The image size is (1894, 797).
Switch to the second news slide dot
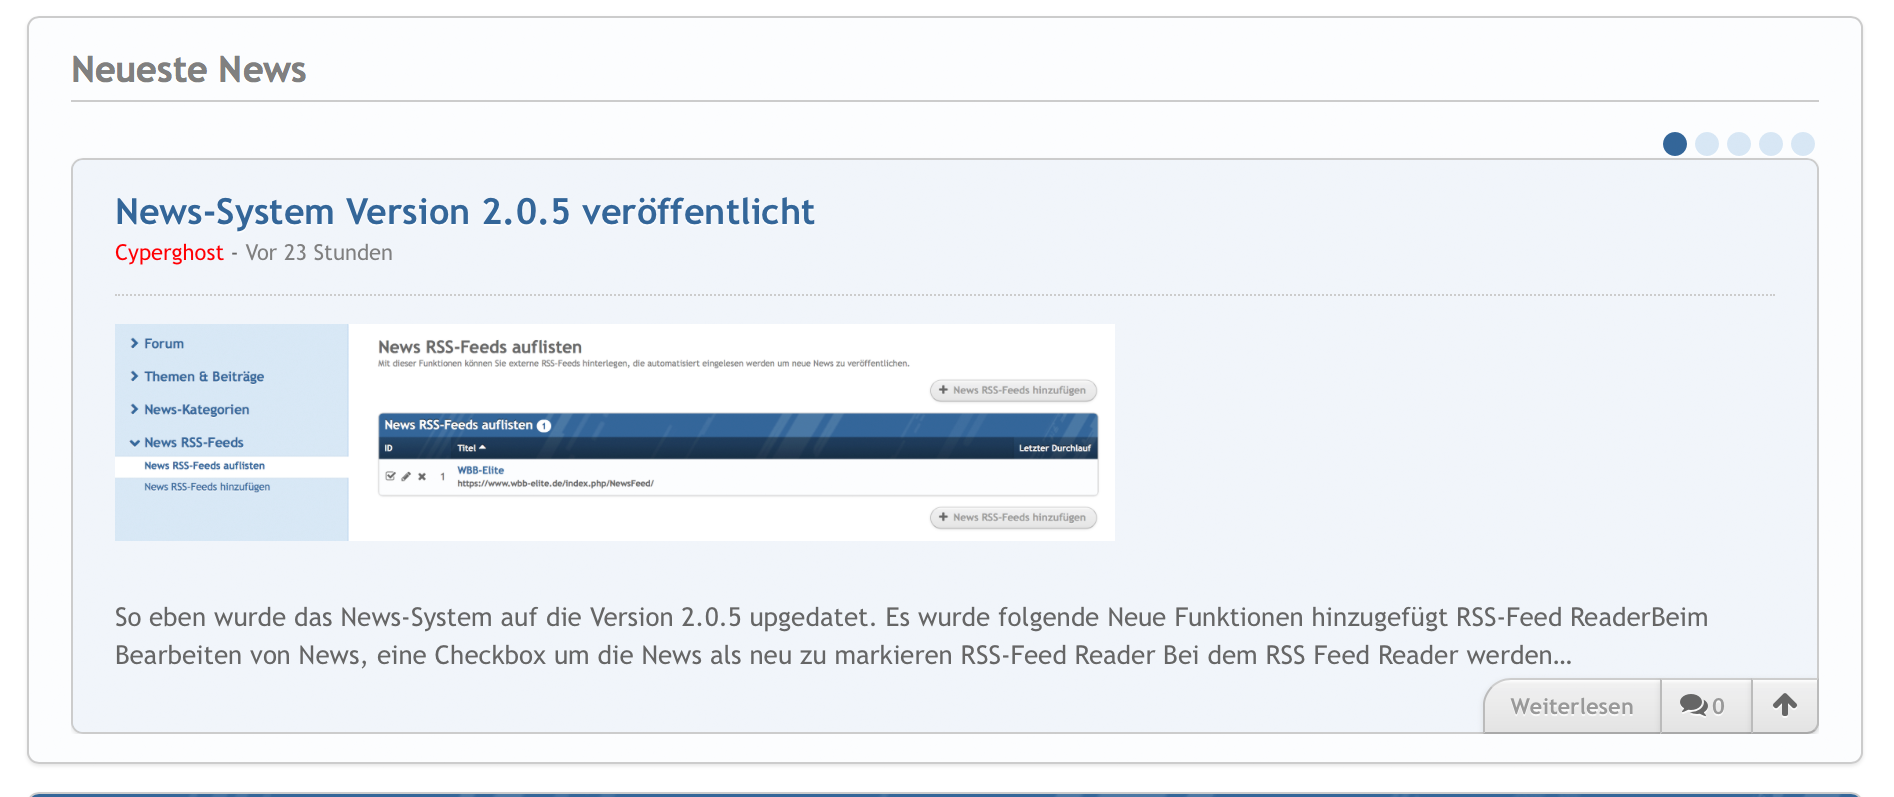1707,144
